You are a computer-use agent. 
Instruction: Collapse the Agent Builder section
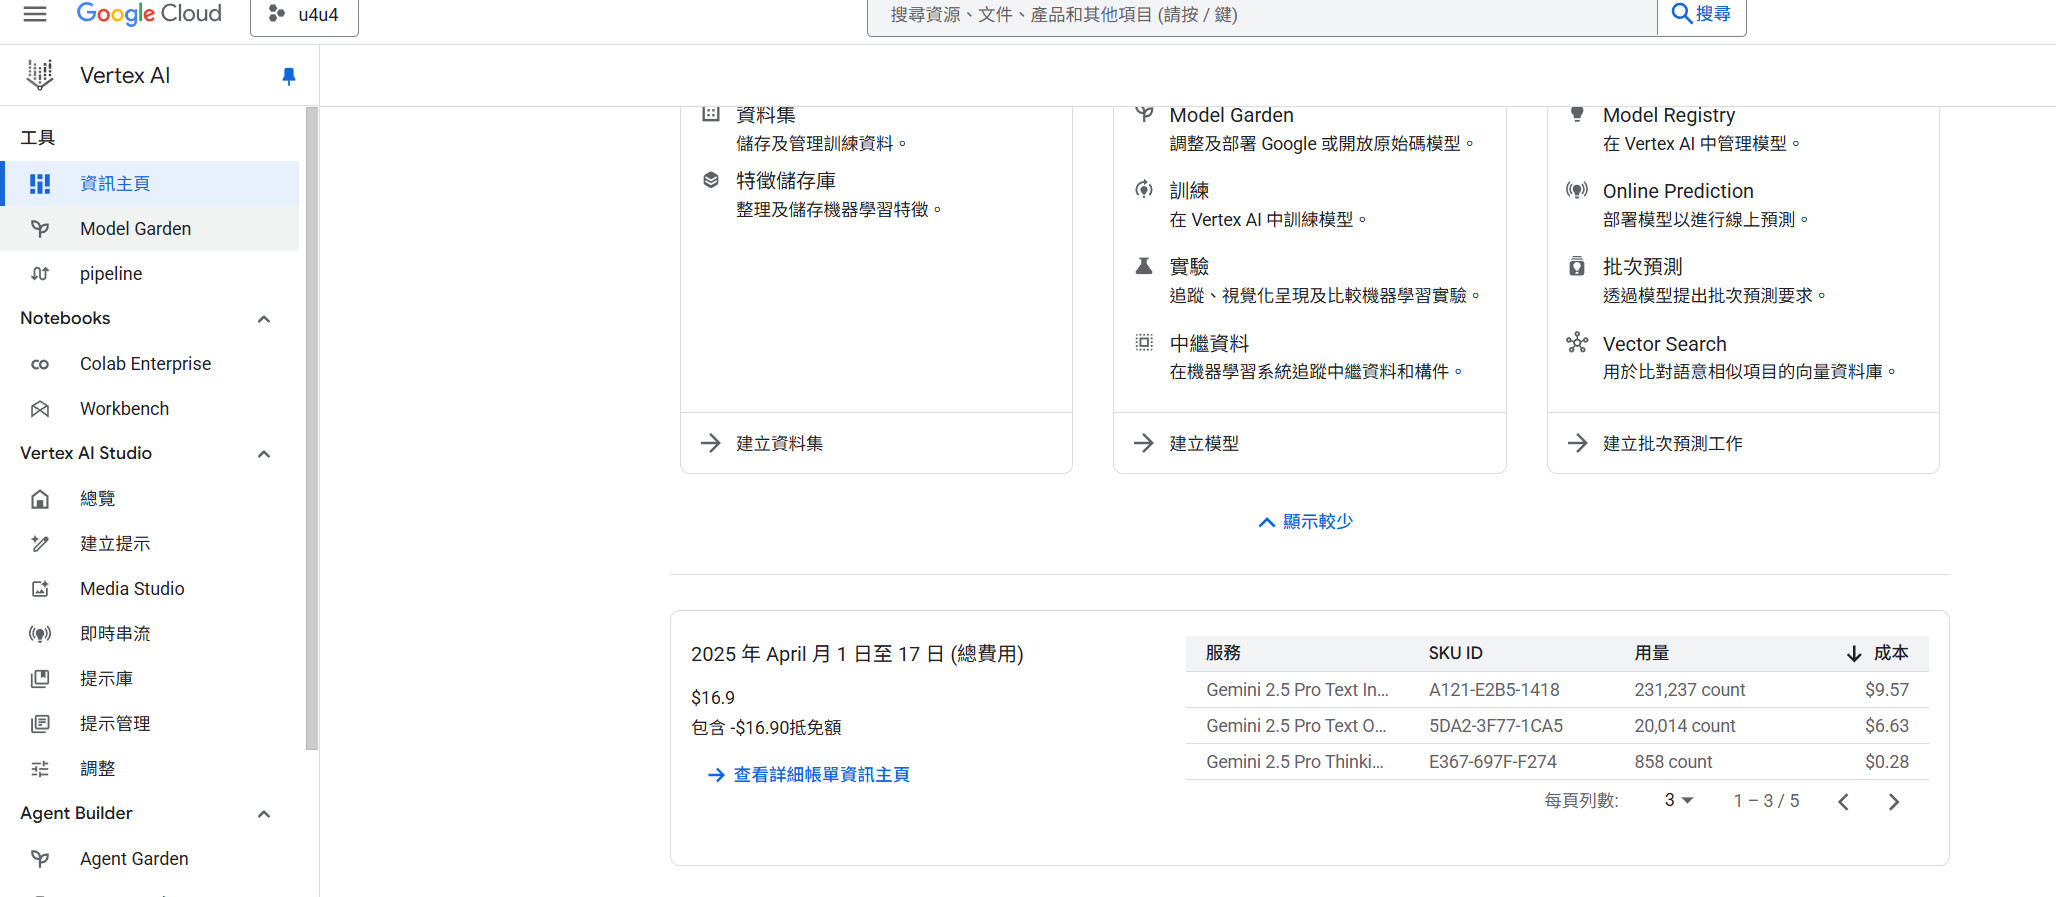264,814
